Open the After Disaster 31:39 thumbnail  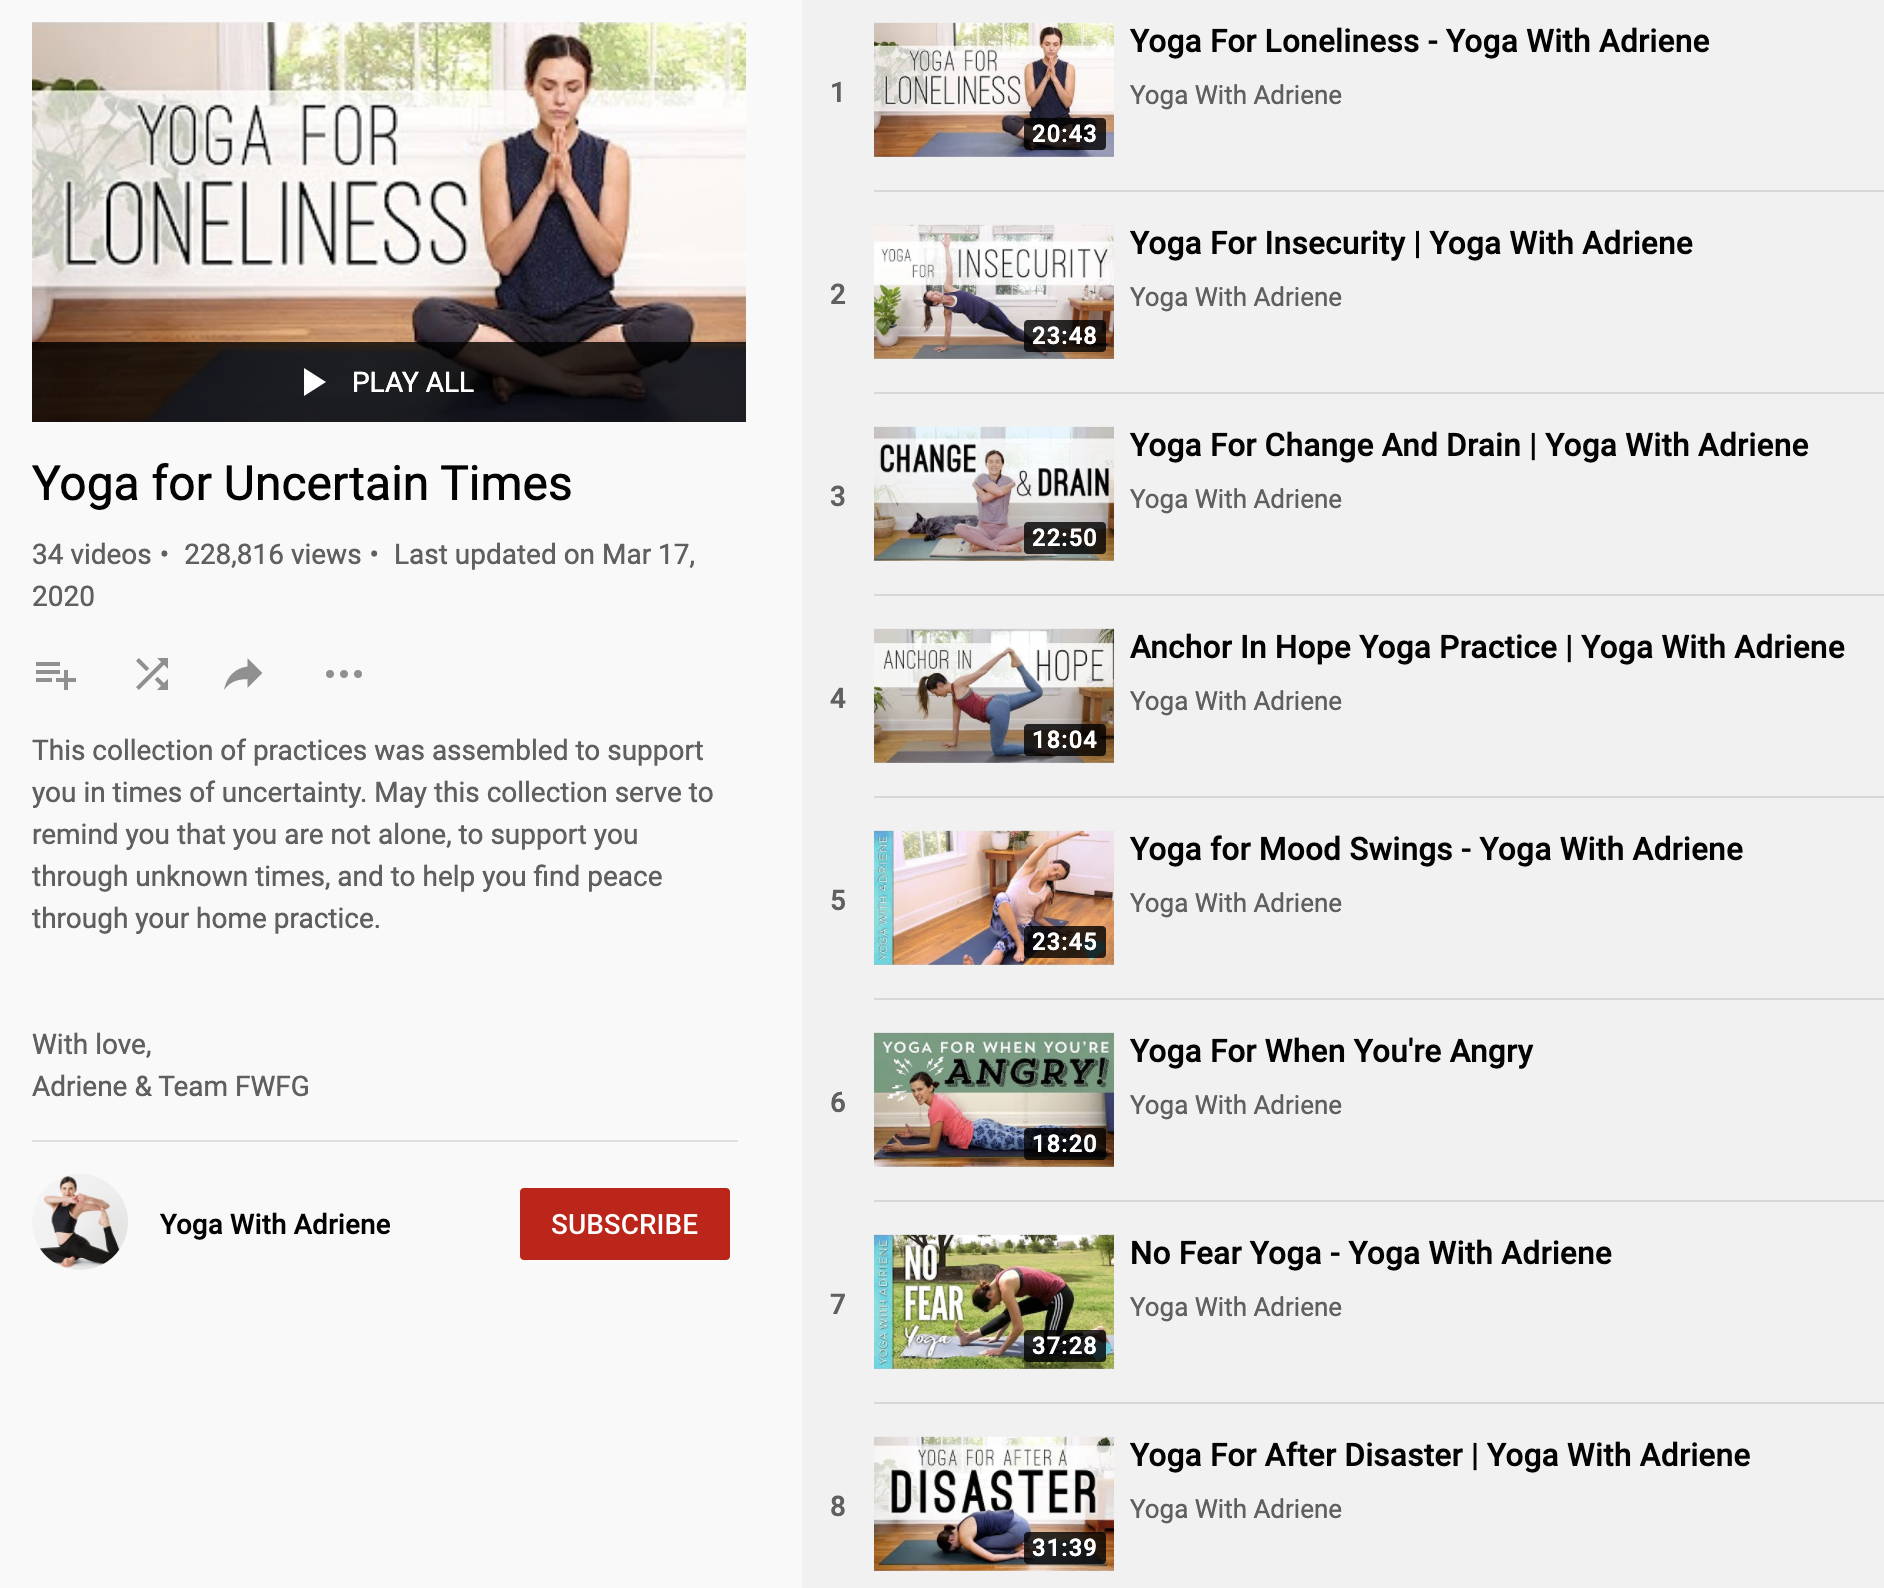click(x=994, y=1504)
